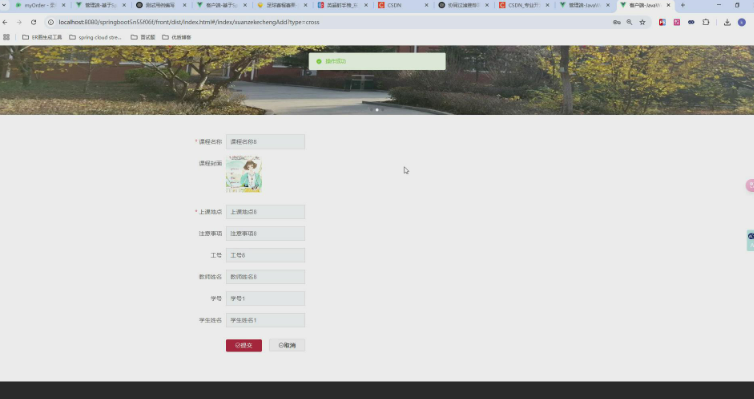Click the 教师姓名 input field

(x=265, y=277)
